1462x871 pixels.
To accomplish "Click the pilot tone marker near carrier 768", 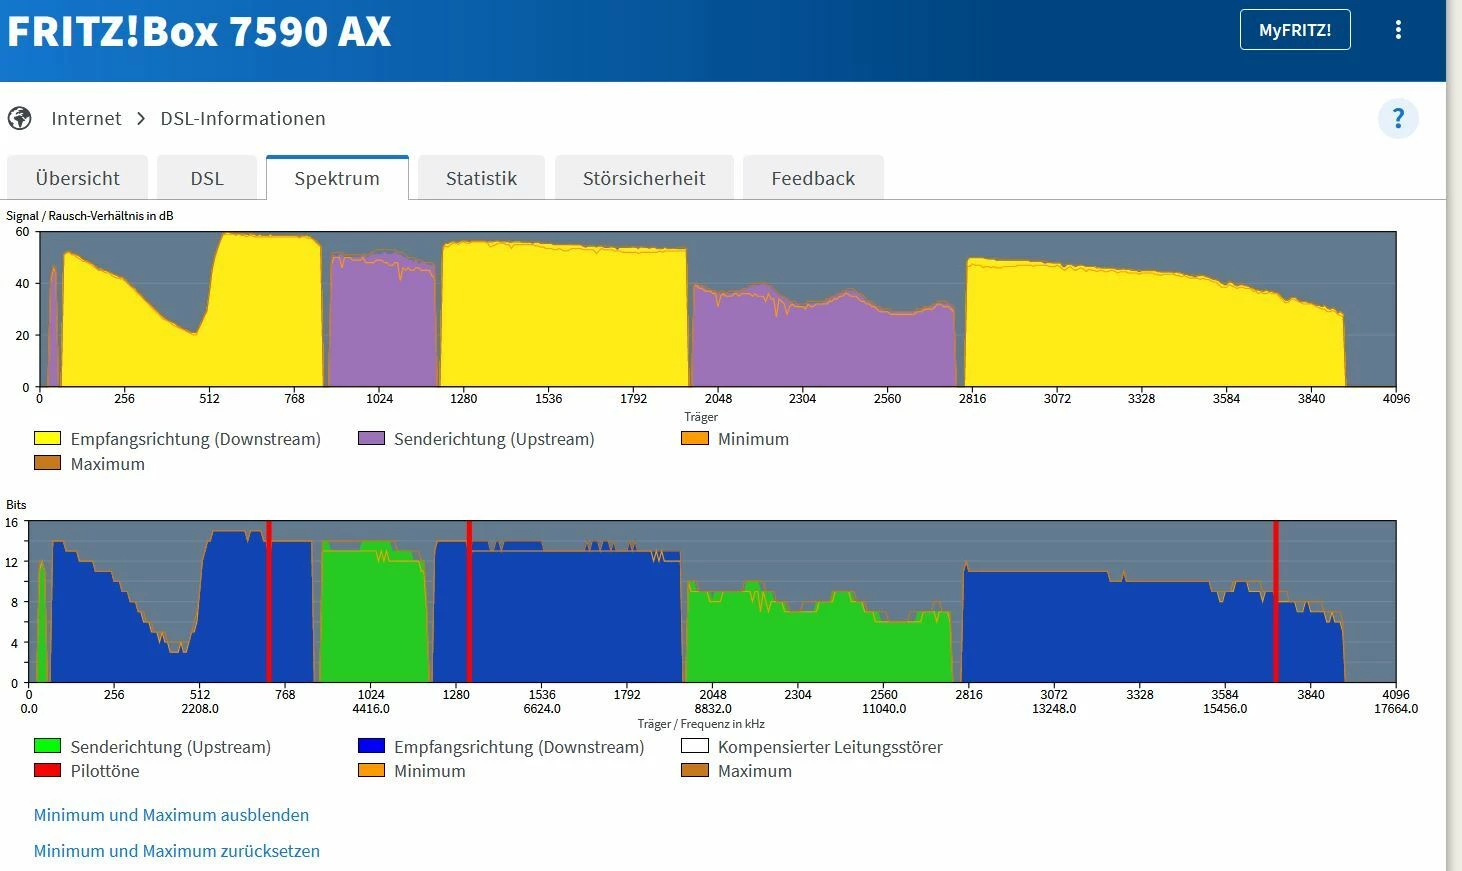I will pos(269,602).
